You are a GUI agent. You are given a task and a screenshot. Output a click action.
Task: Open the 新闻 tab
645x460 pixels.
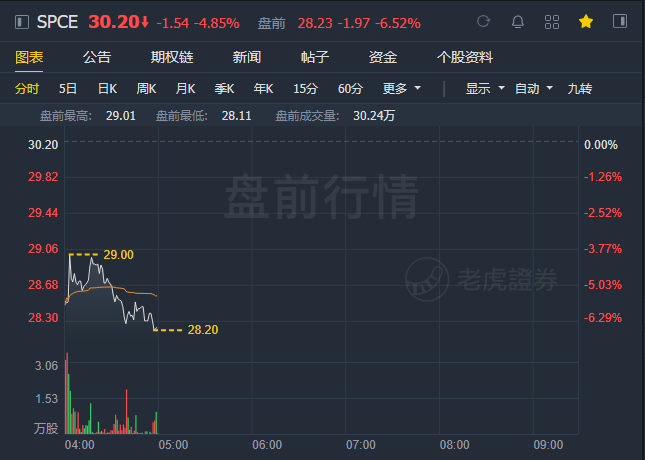tap(247, 57)
